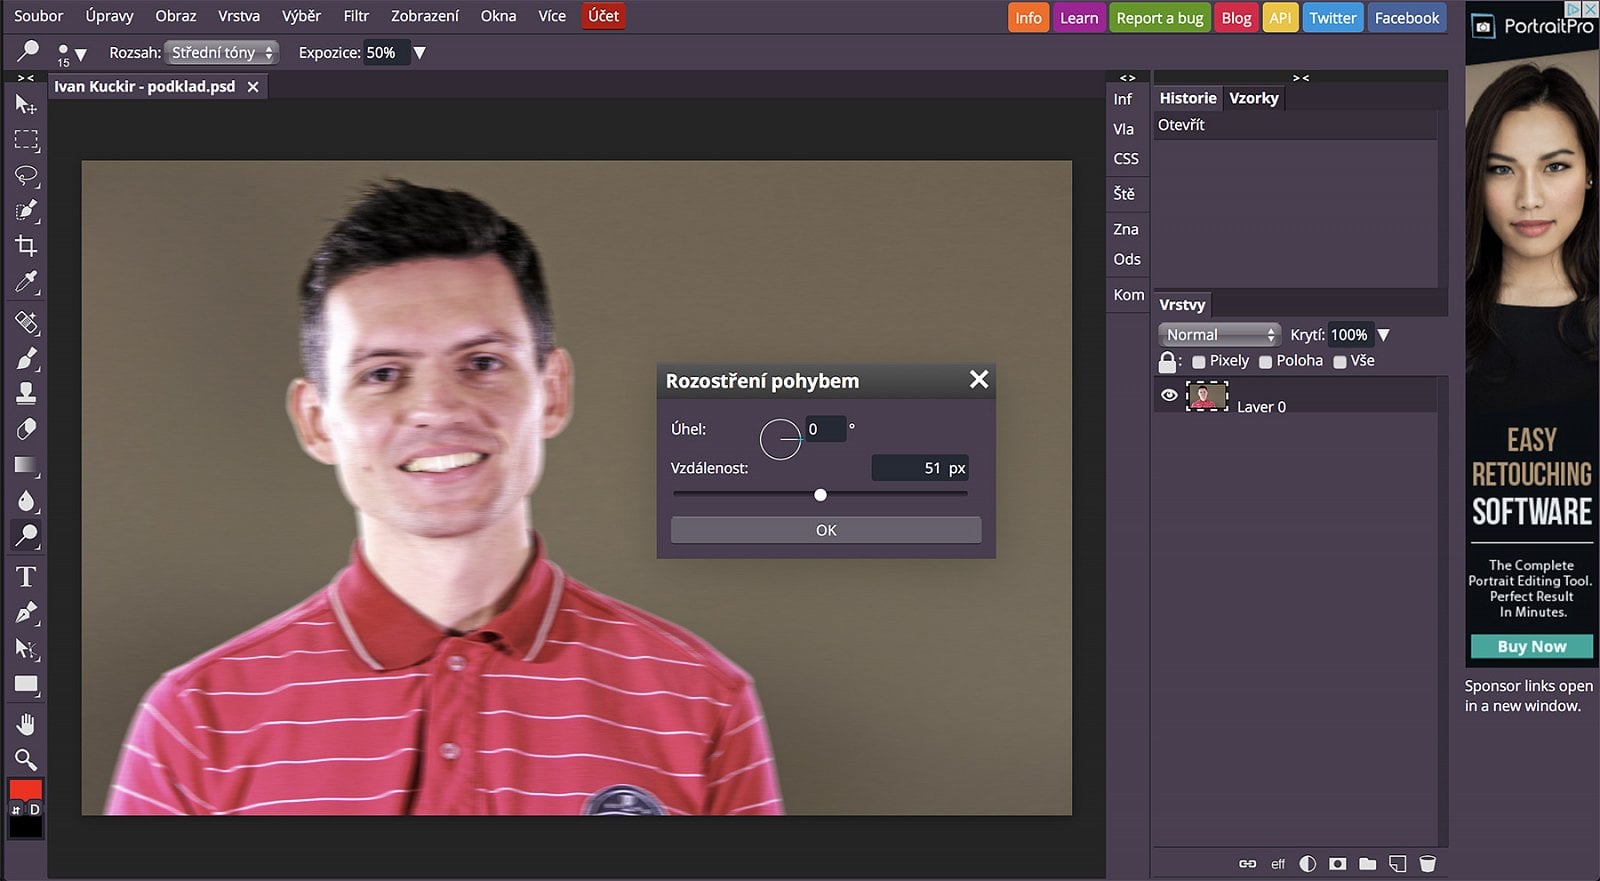Open the Soubor menu

[39, 16]
